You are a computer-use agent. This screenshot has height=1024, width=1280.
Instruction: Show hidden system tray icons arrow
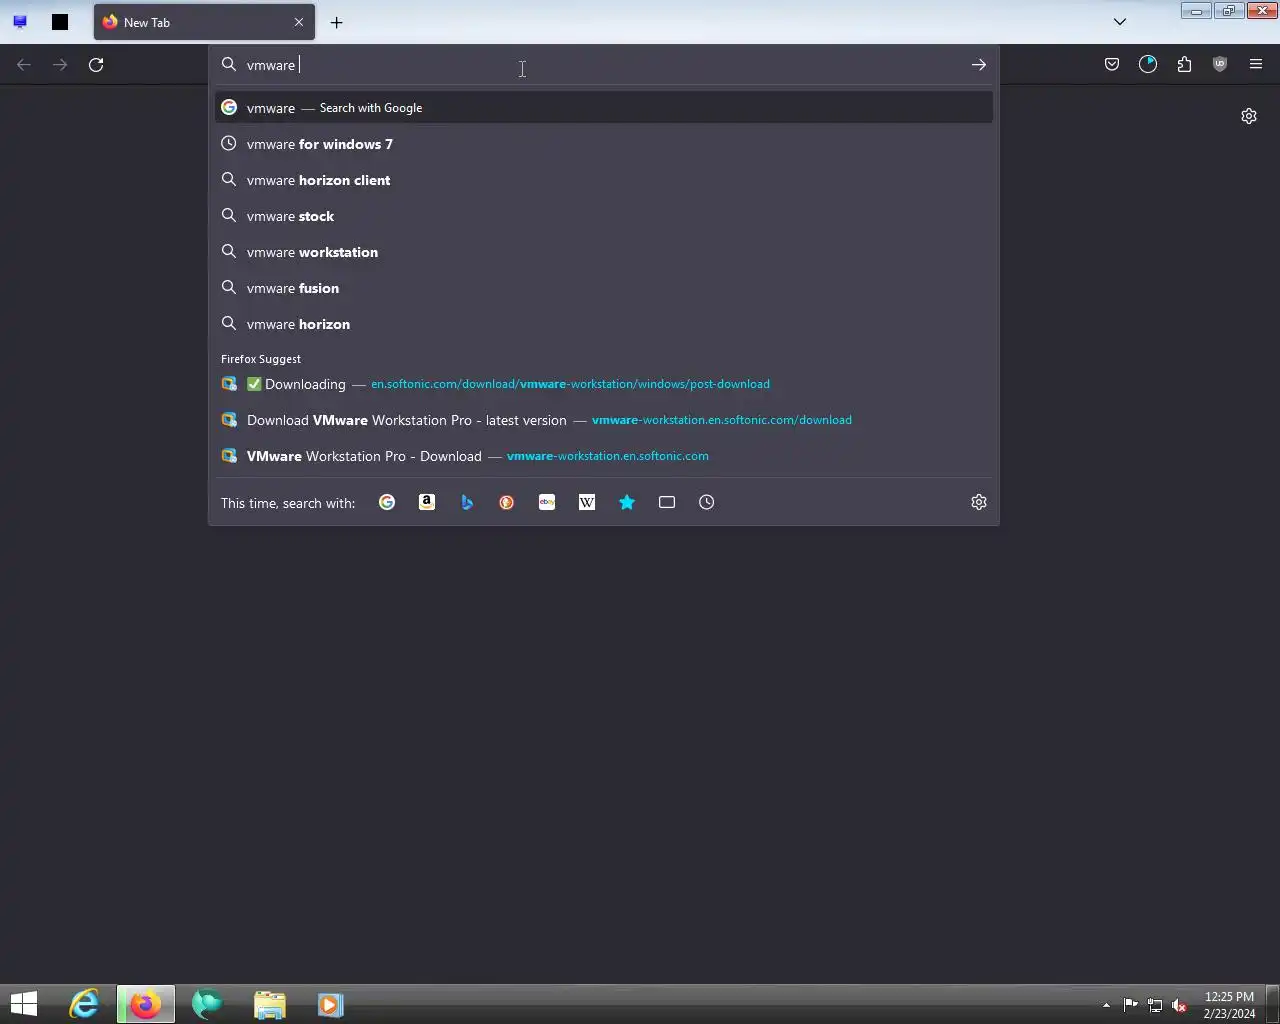point(1106,1005)
